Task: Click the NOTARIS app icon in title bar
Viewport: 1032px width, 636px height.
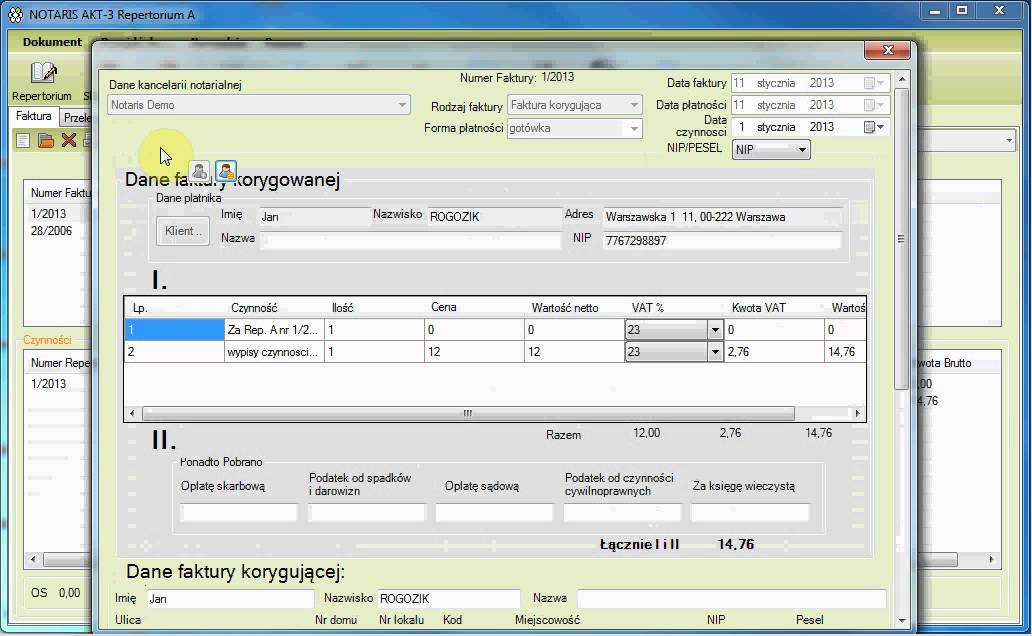Action: tap(14, 14)
